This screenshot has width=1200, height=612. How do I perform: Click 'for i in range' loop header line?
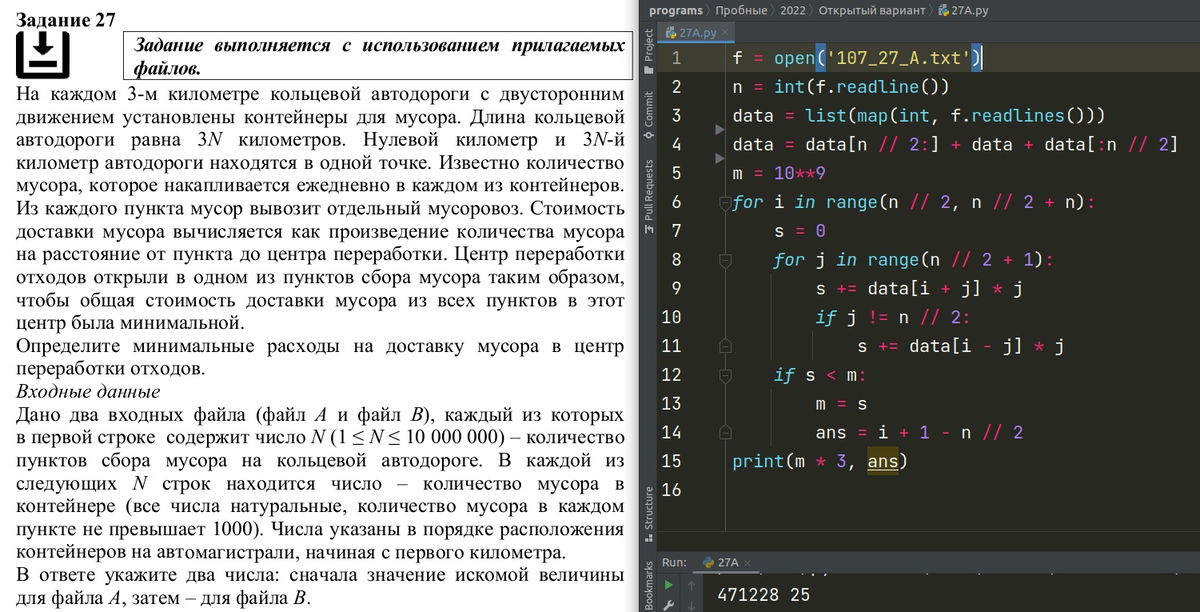(913, 202)
